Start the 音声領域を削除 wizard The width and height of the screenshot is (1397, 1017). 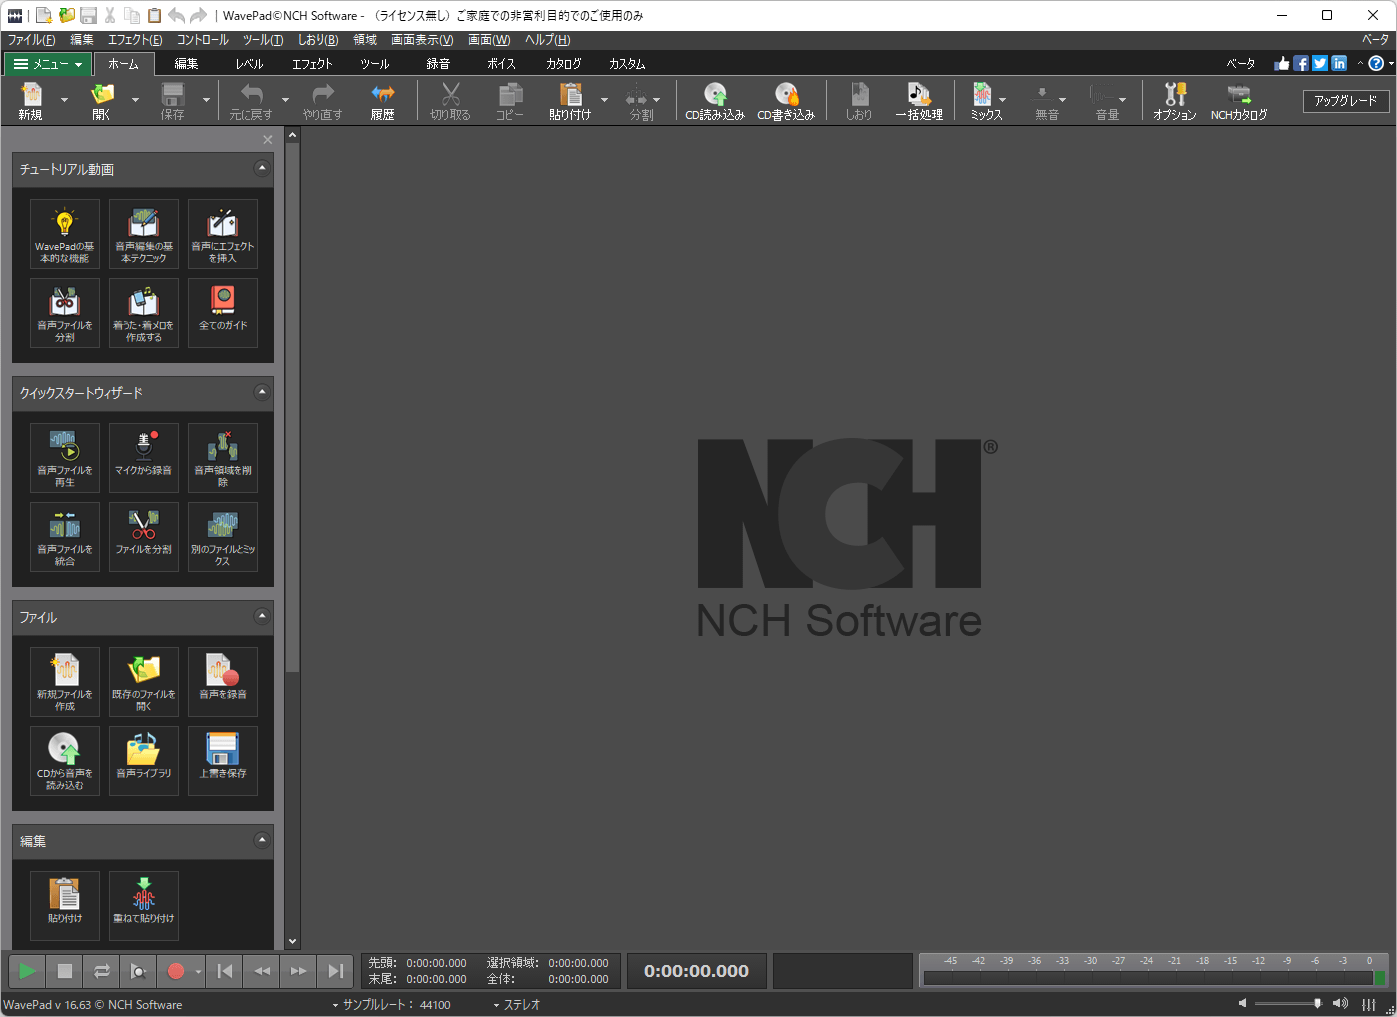pos(223,458)
